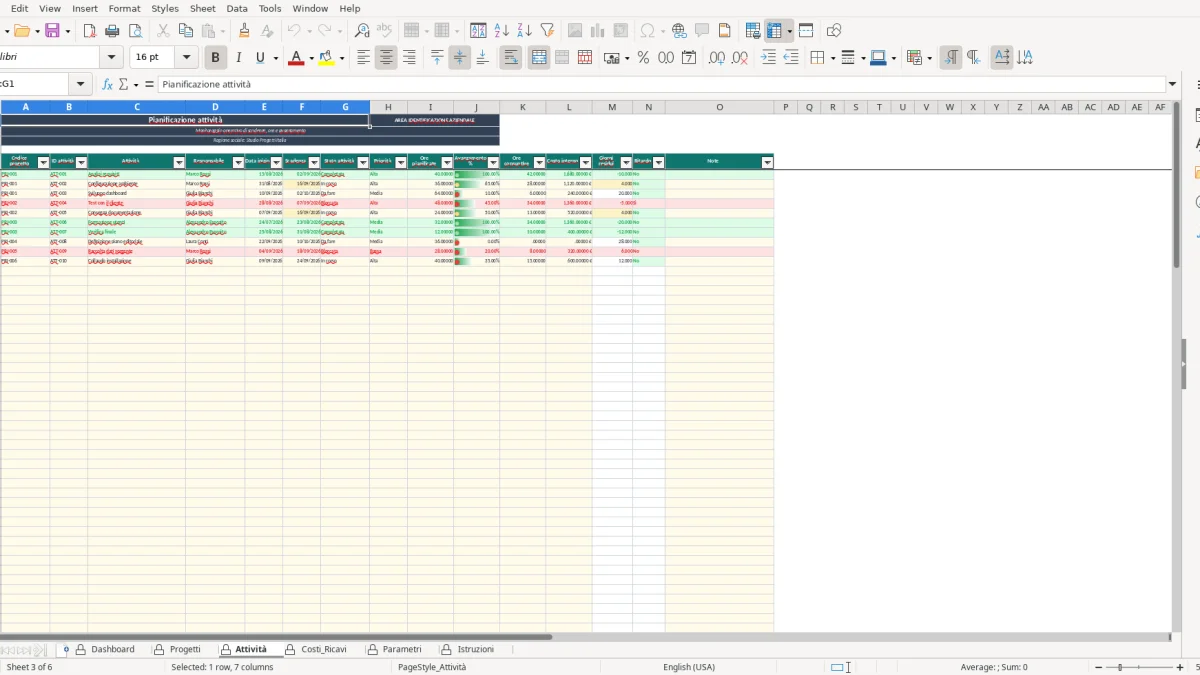This screenshot has height=675, width=1200.
Task: Click the Format as Number icon
Action: [666, 58]
